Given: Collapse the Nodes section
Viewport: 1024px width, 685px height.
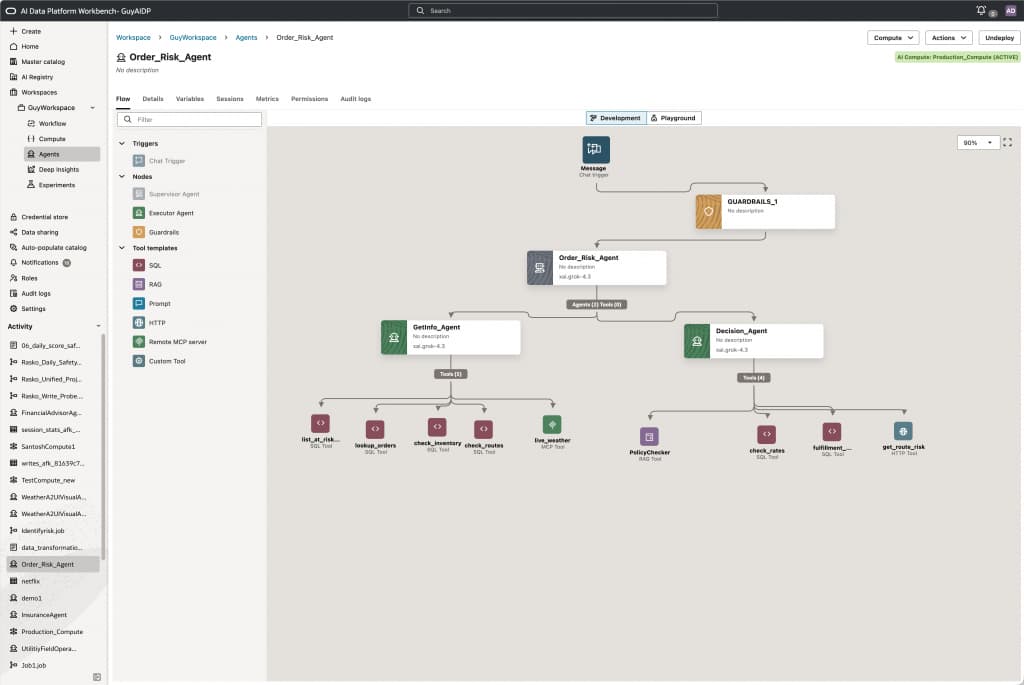Looking at the screenshot, I should (x=122, y=176).
